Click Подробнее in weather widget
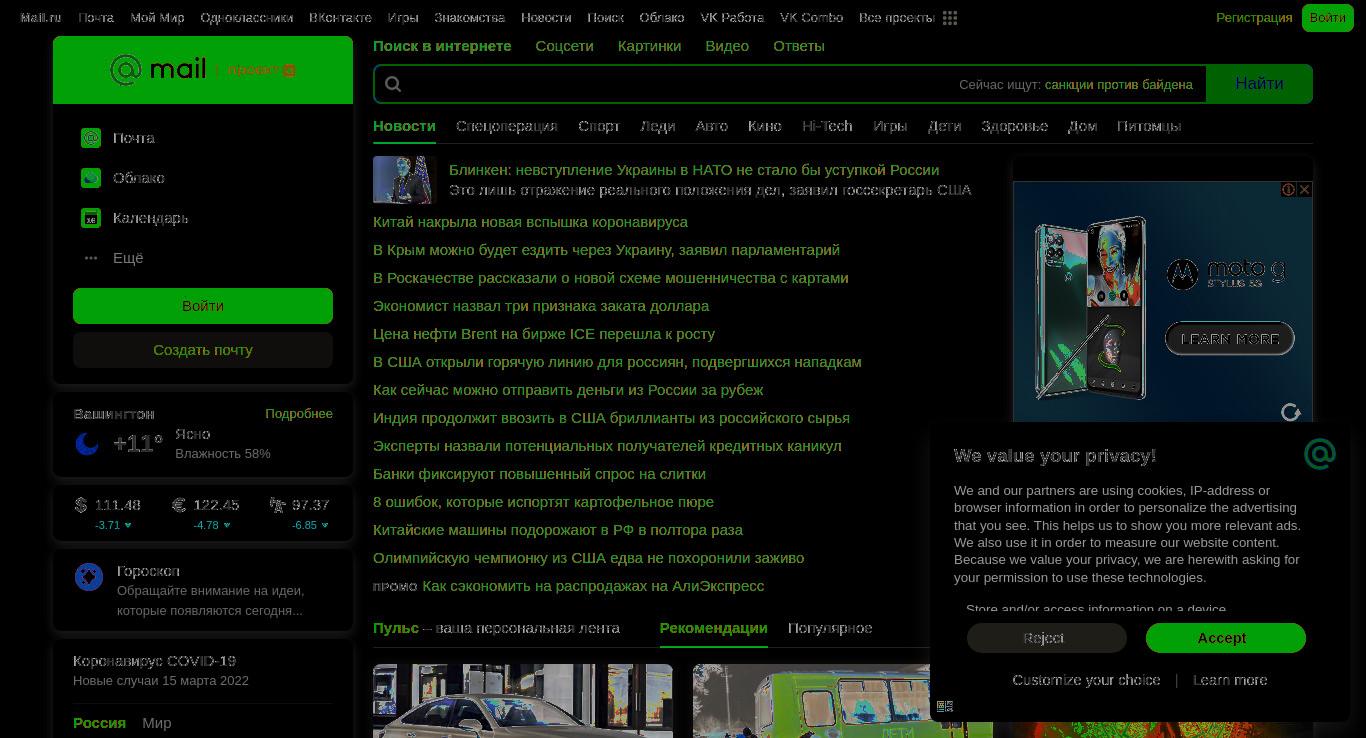This screenshot has width=1366, height=738. (x=299, y=414)
